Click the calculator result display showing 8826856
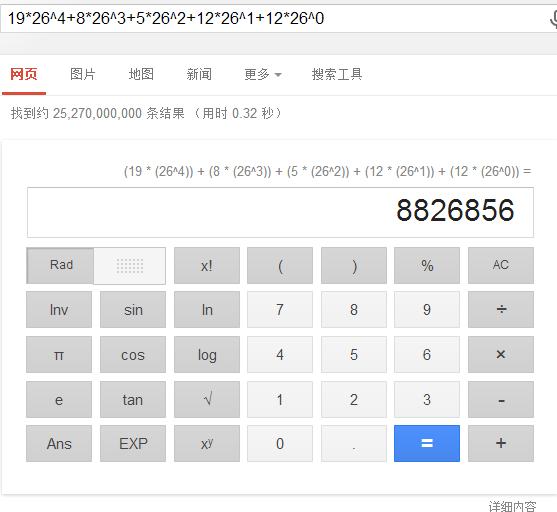This screenshot has height=512, width=557. point(280,212)
